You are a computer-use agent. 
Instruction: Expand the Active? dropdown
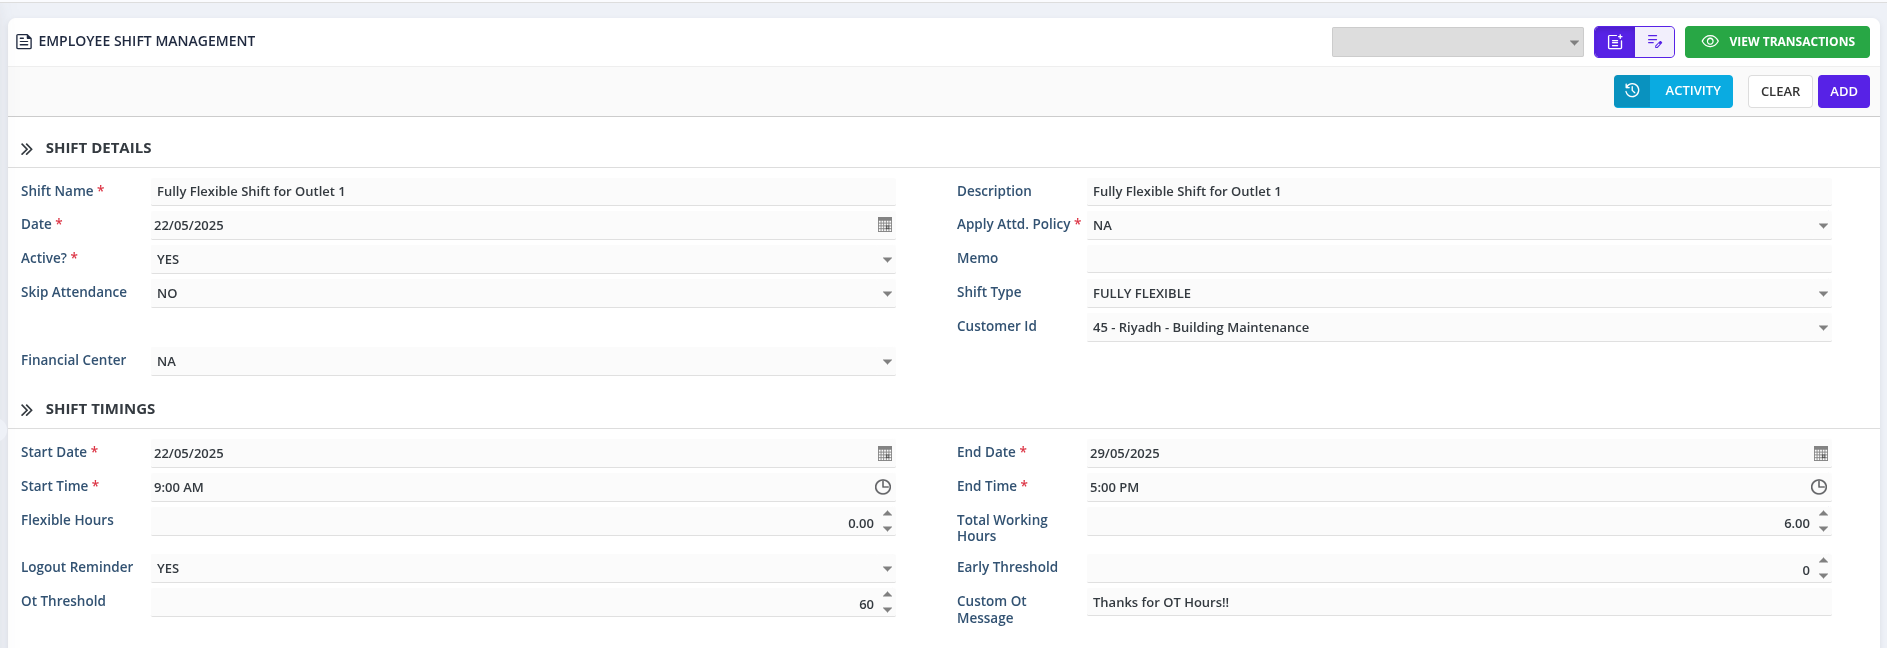tap(887, 260)
